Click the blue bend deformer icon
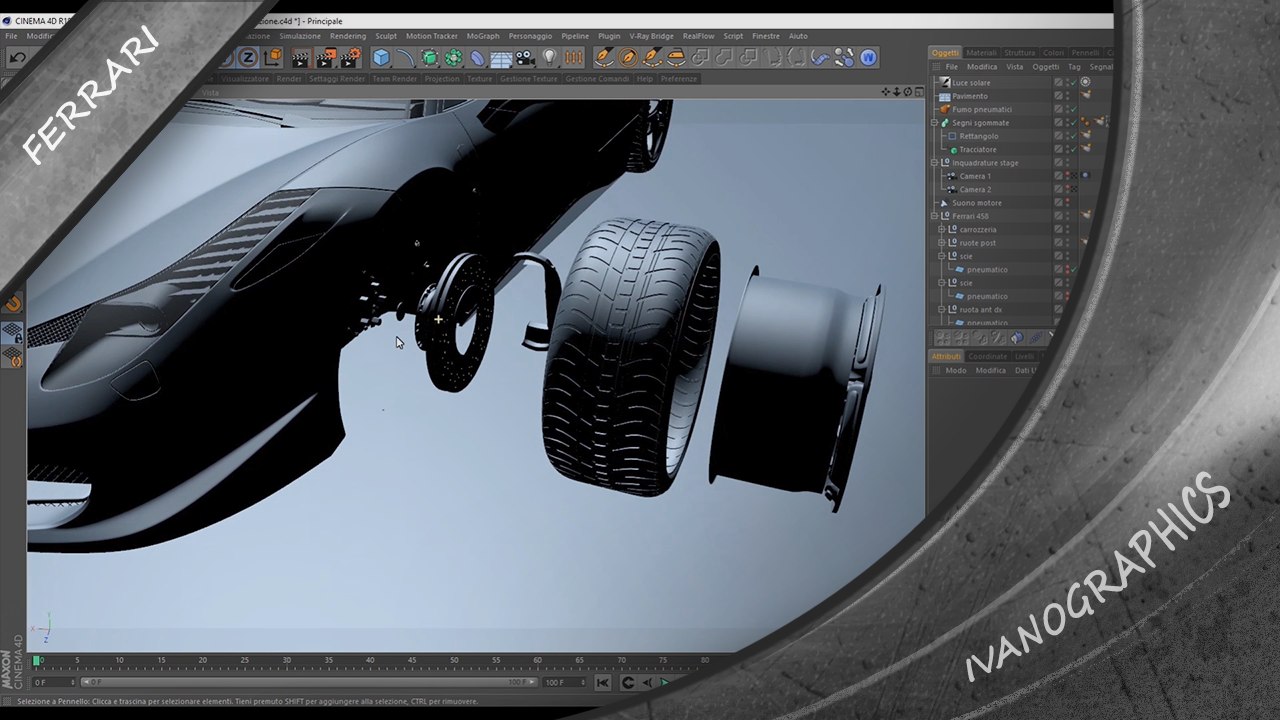This screenshot has width=1280, height=720. [x=477, y=58]
